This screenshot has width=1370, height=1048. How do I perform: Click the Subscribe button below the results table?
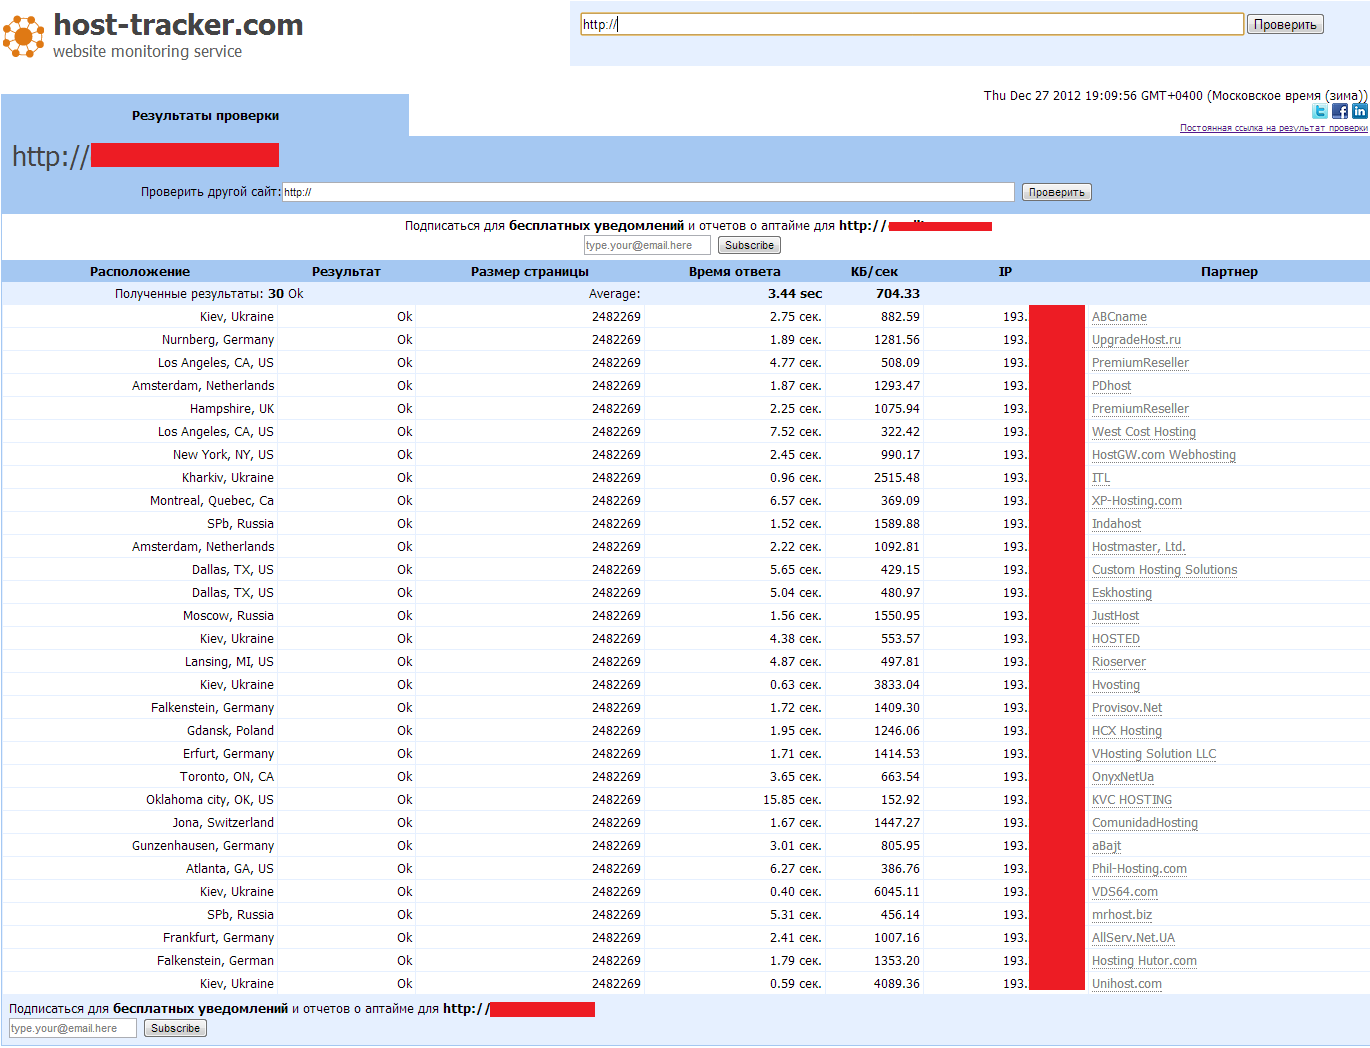click(x=175, y=1028)
